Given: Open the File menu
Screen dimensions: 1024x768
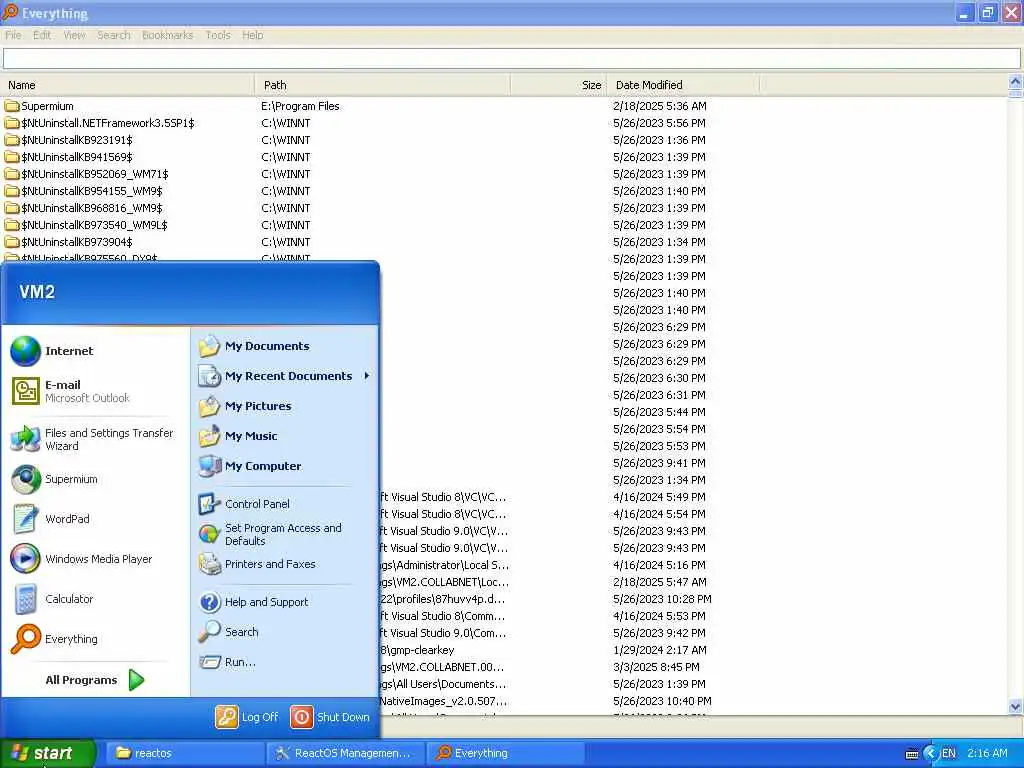Looking at the screenshot, I should point(13,35).
